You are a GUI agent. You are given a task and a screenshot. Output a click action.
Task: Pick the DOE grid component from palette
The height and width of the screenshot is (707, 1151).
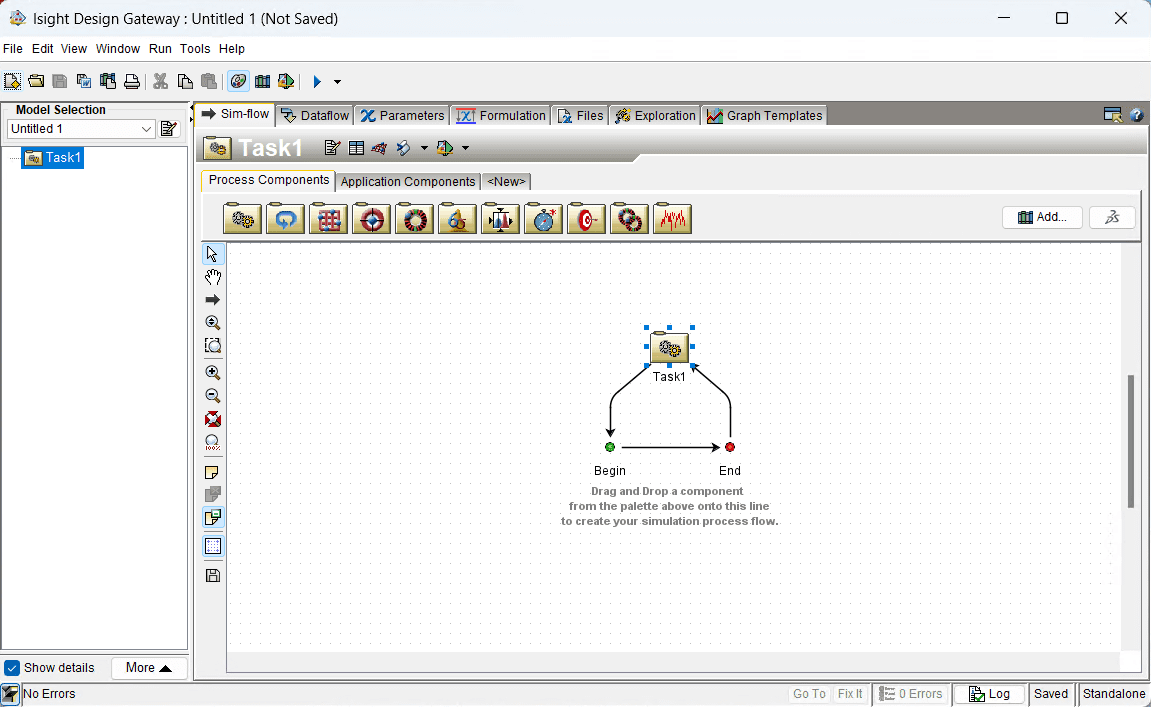click(328, 218)
